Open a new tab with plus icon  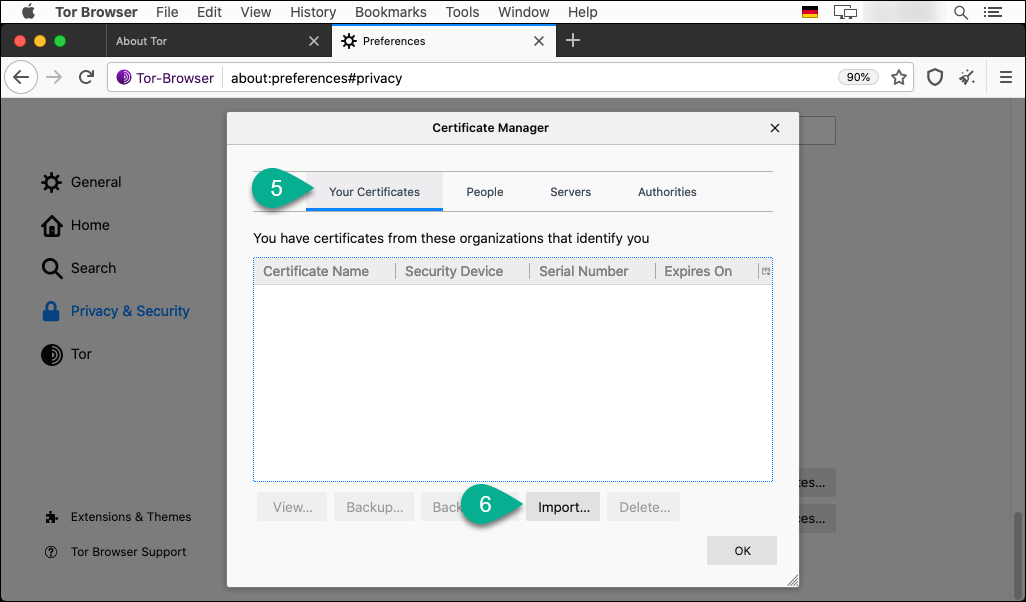[x=573, y=41]
